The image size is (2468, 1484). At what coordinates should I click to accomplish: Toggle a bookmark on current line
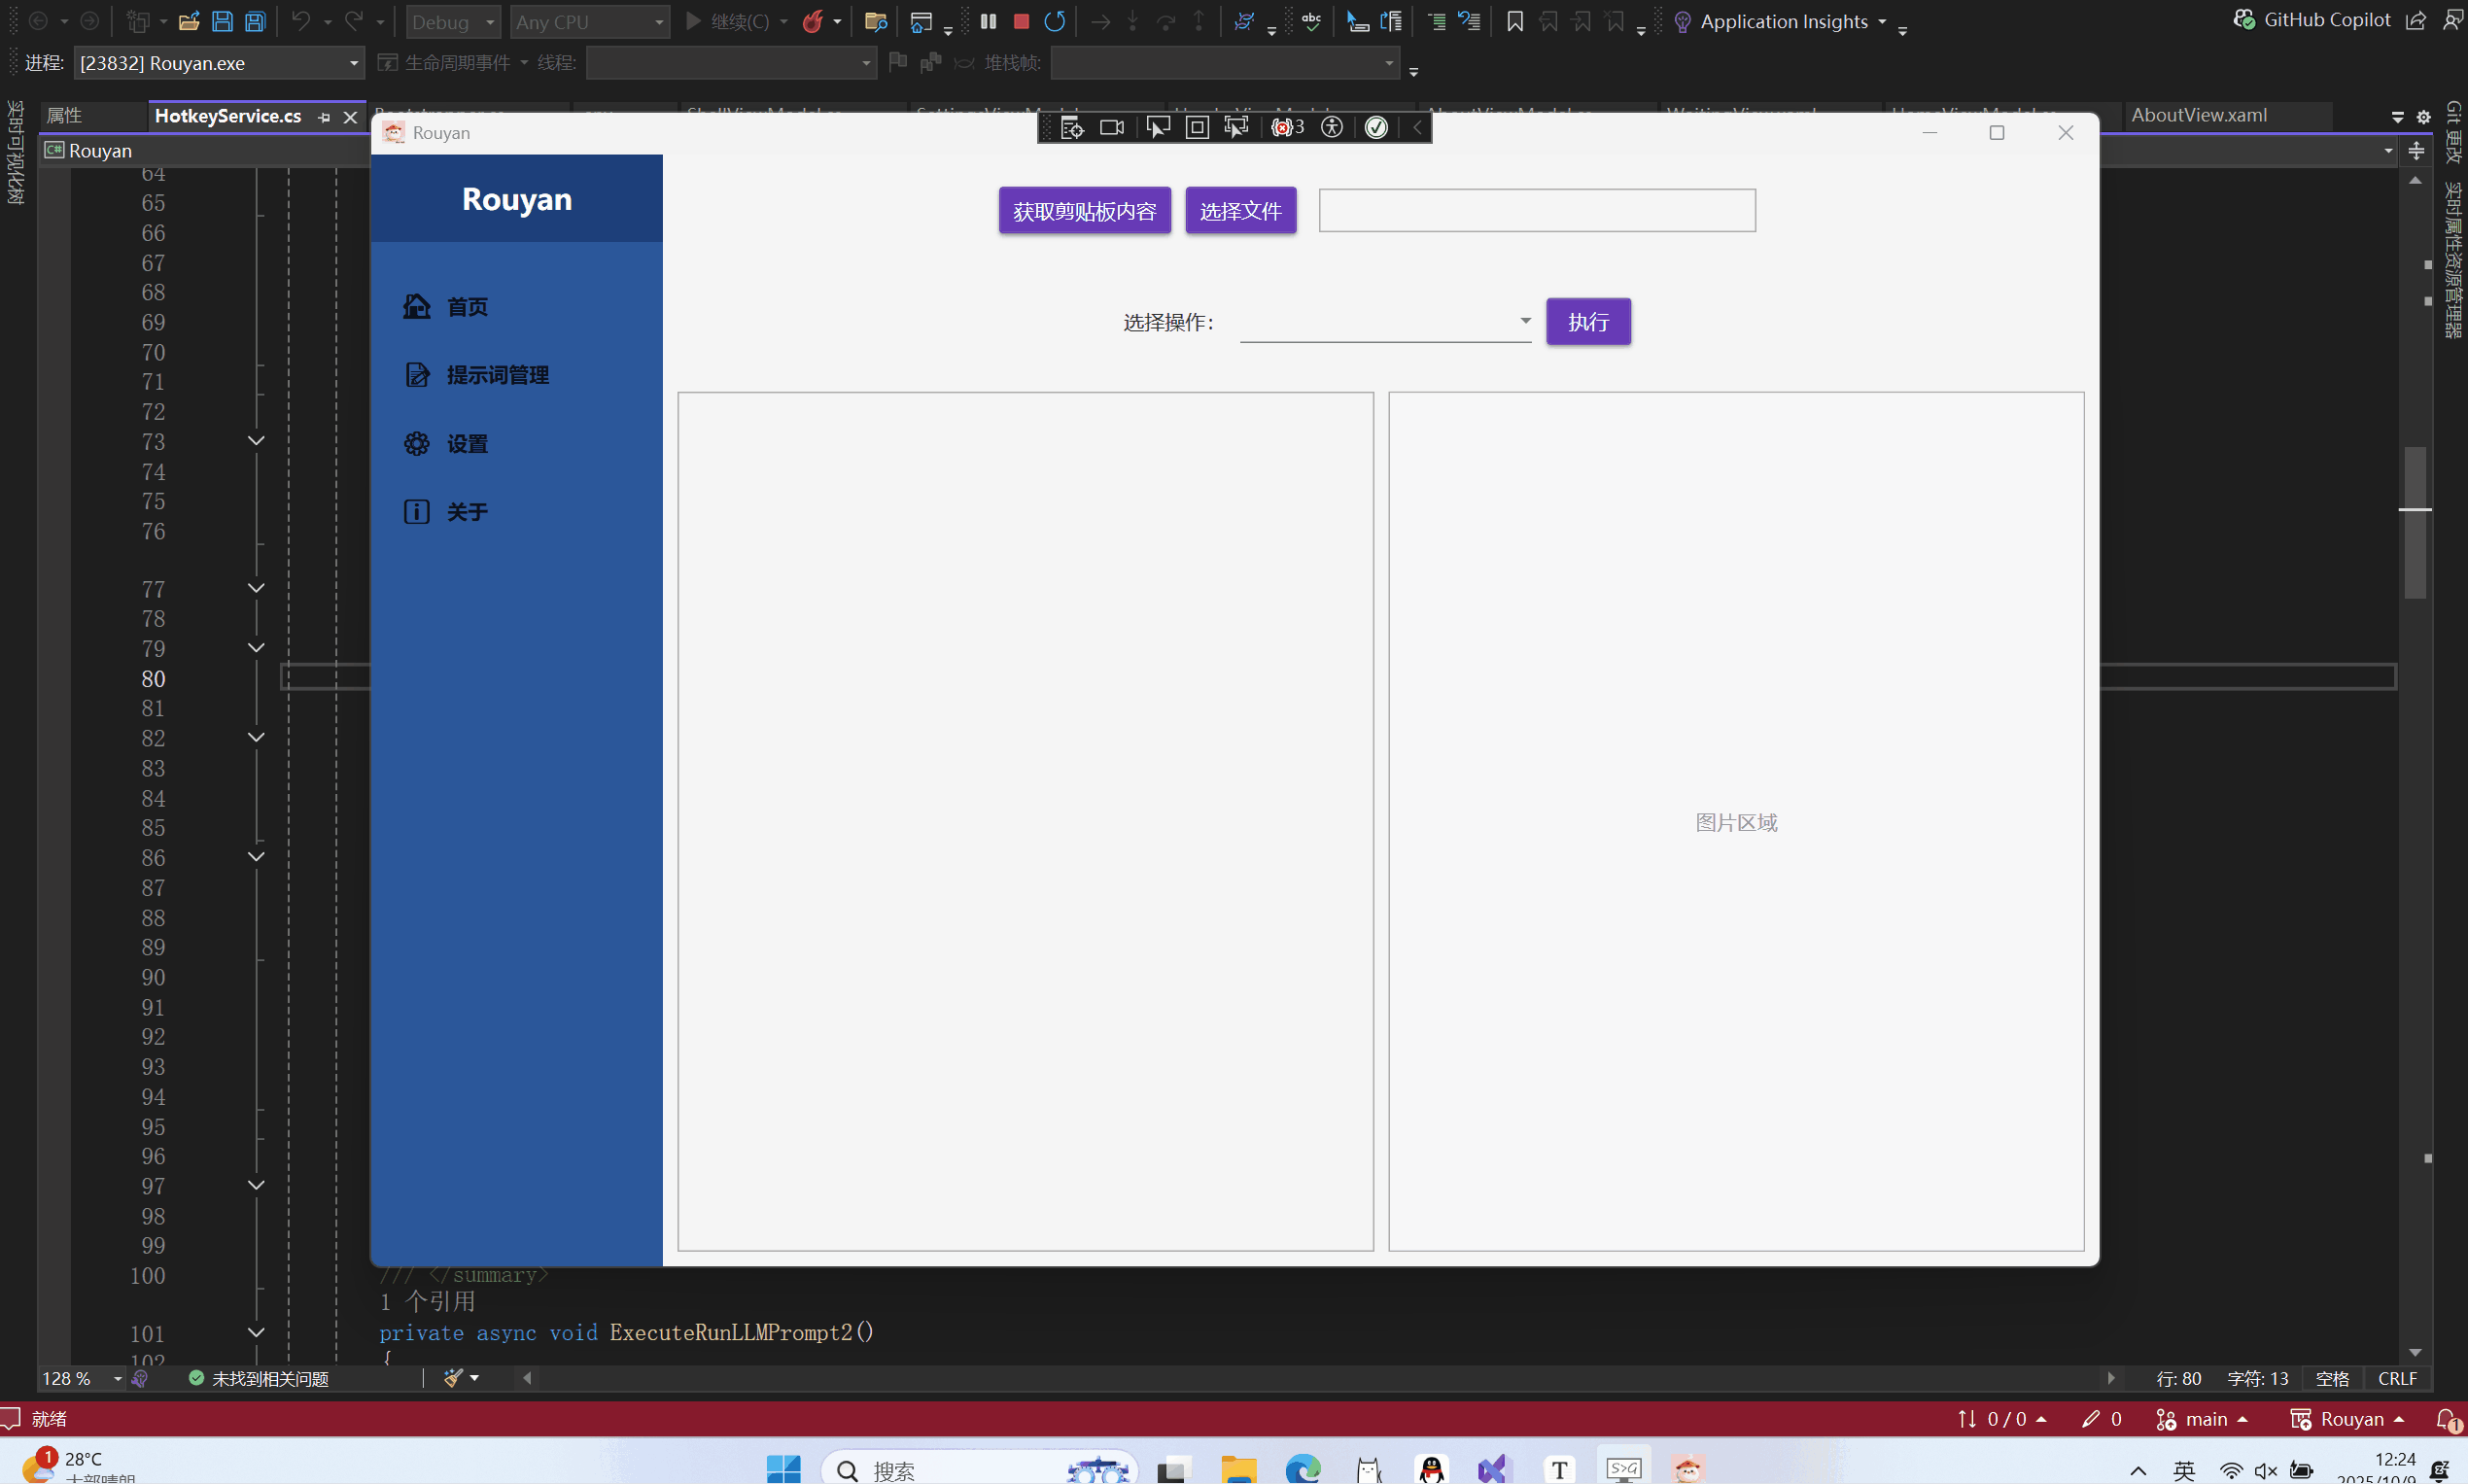1514,21
